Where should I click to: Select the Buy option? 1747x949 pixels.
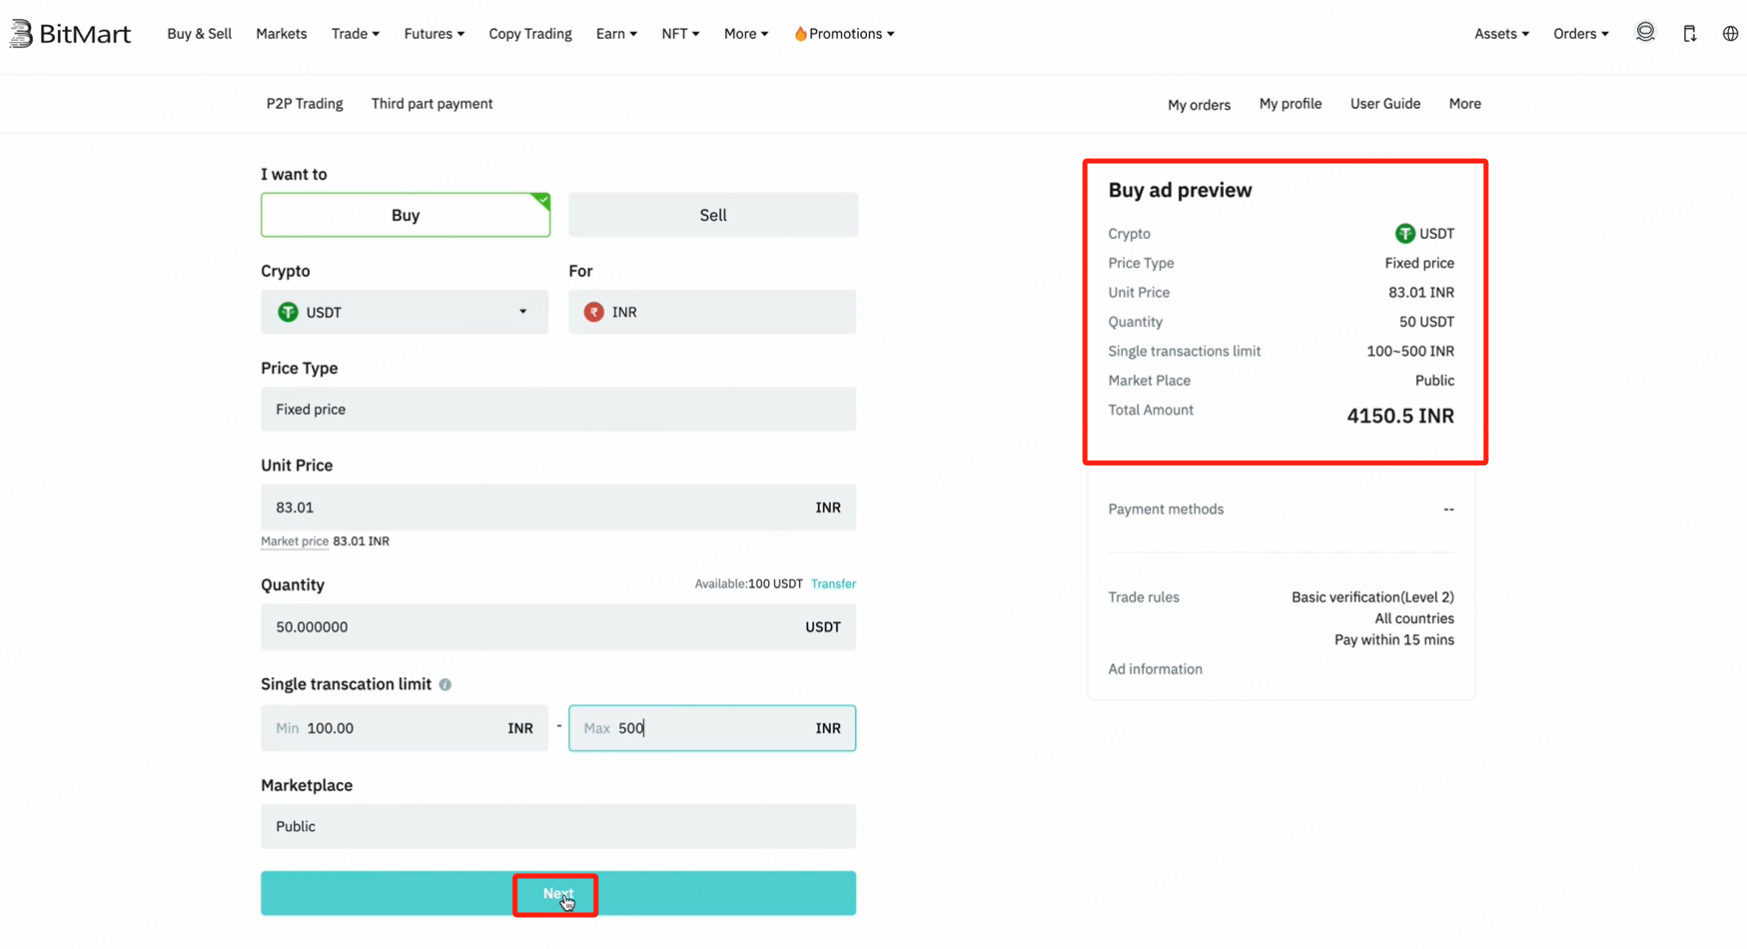[x=405, y=215]
